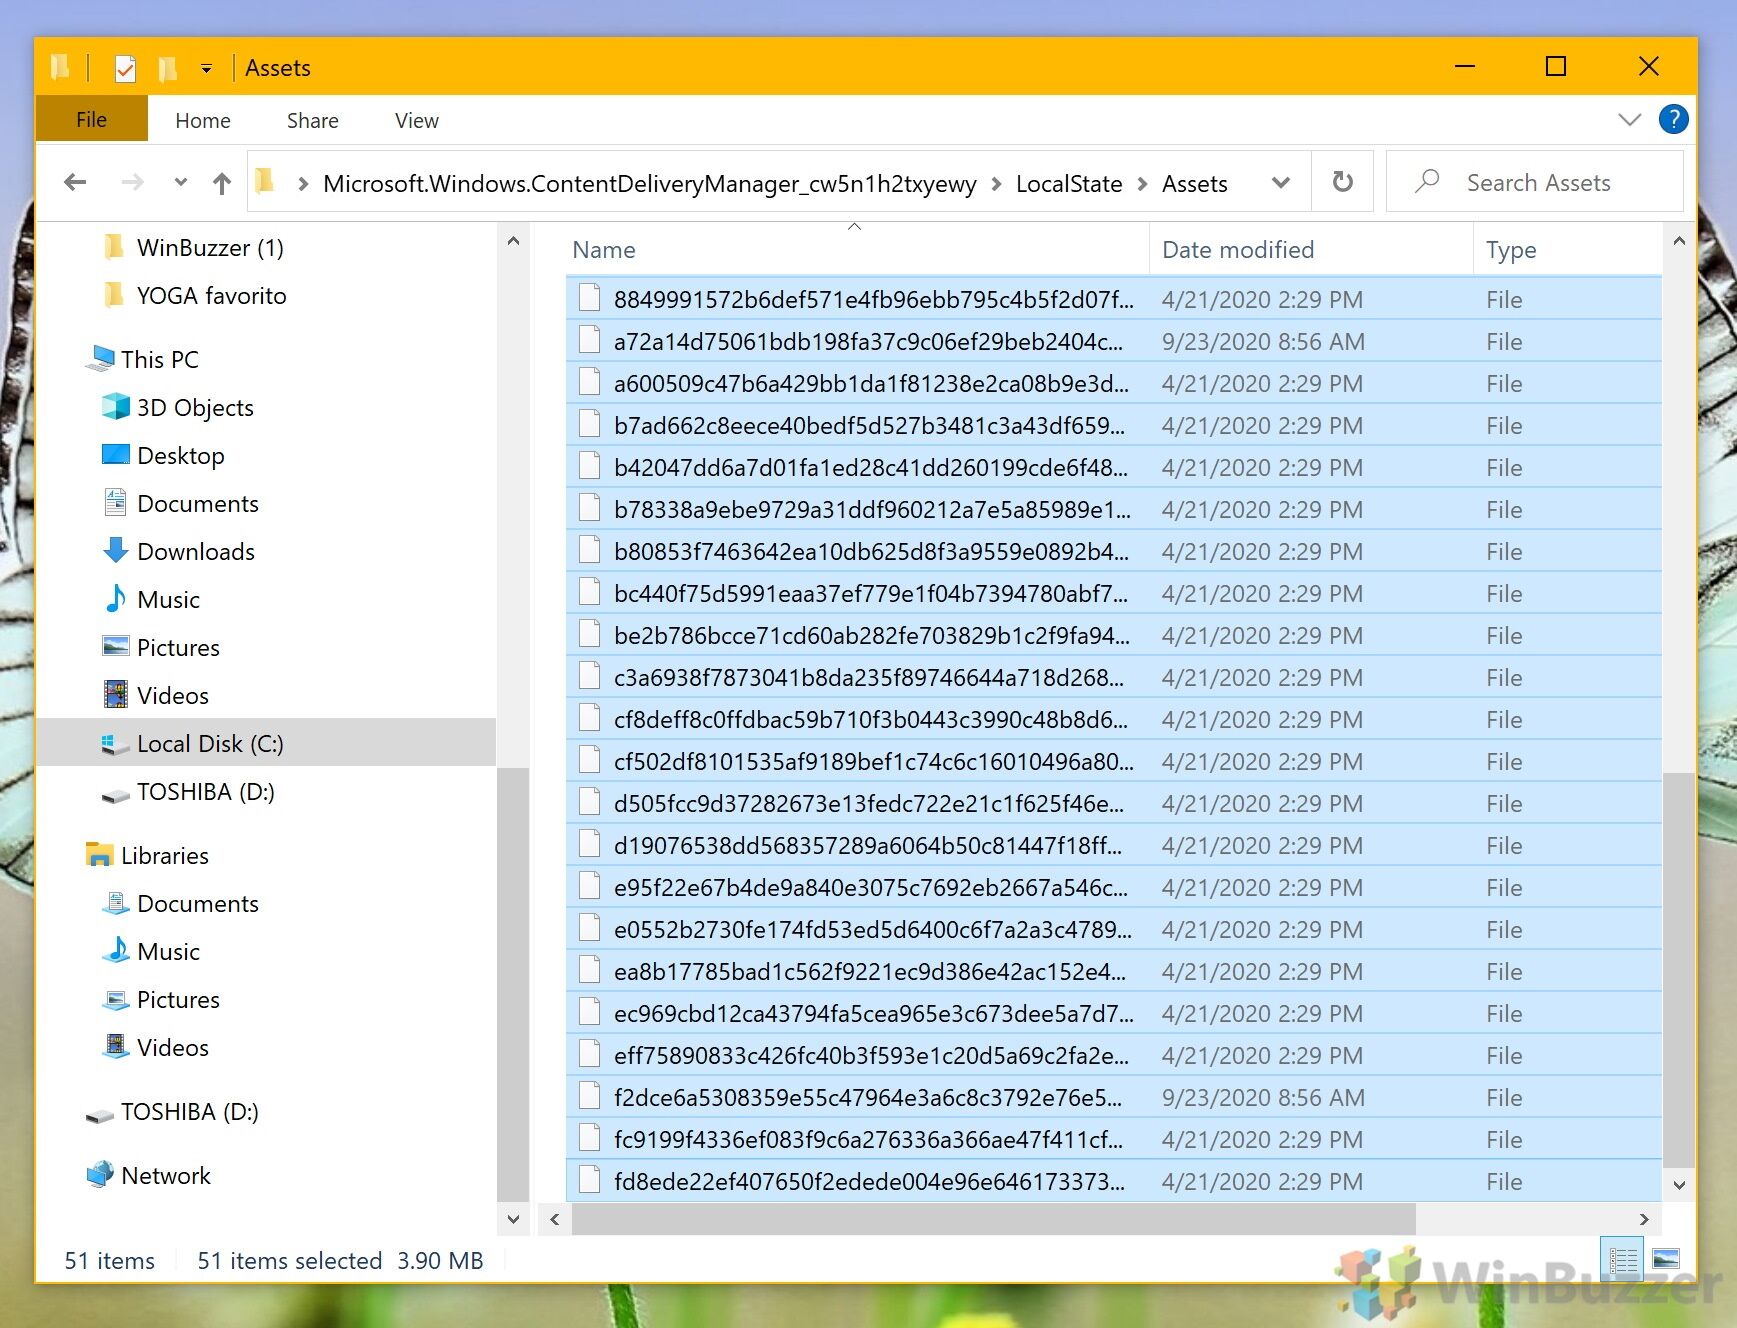Switch to the View ribbon tab

point(417,120)
